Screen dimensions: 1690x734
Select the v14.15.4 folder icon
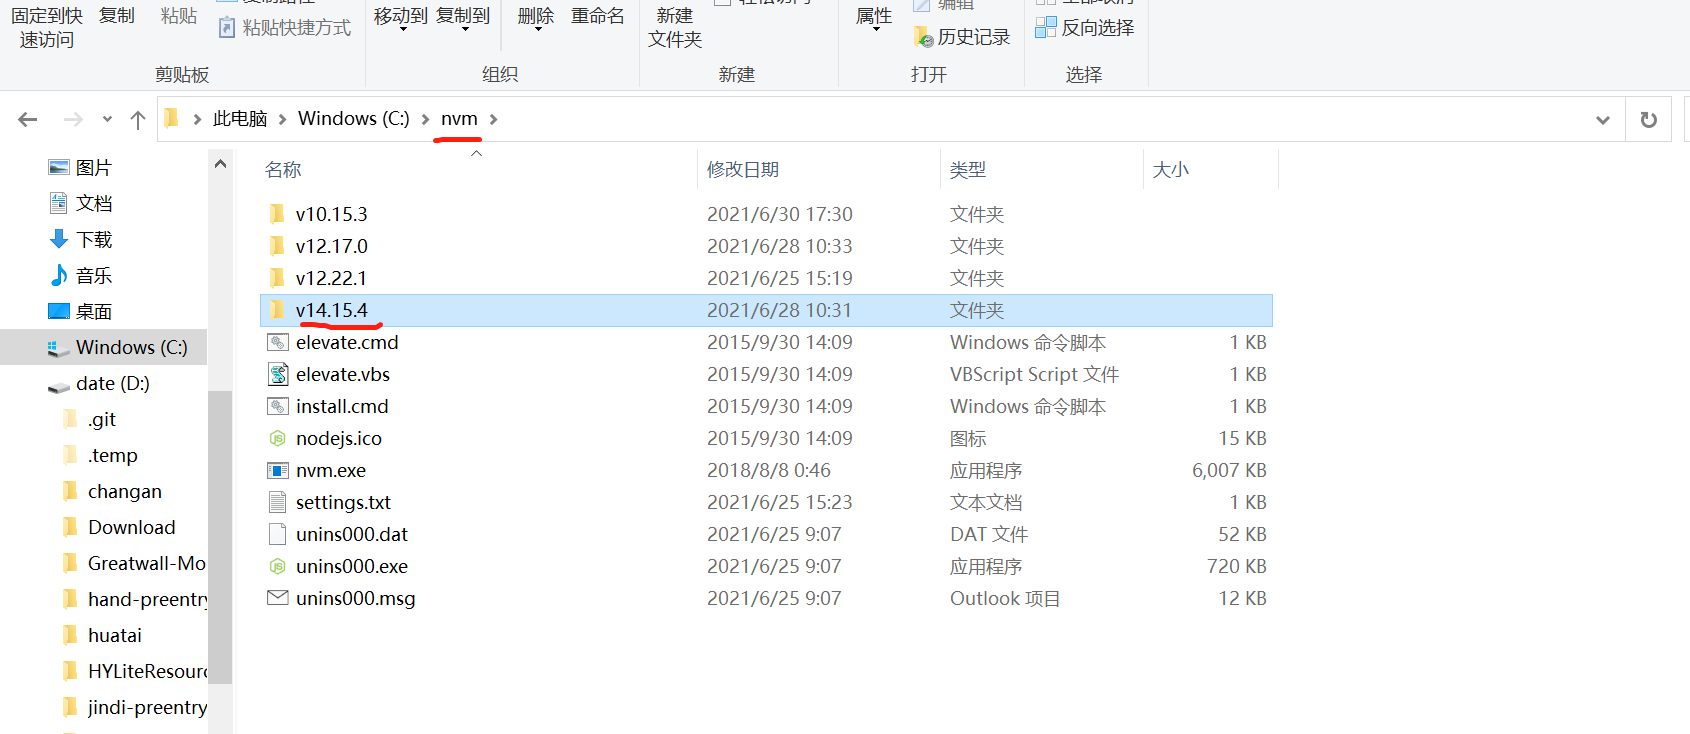click(x=277, y=310)
